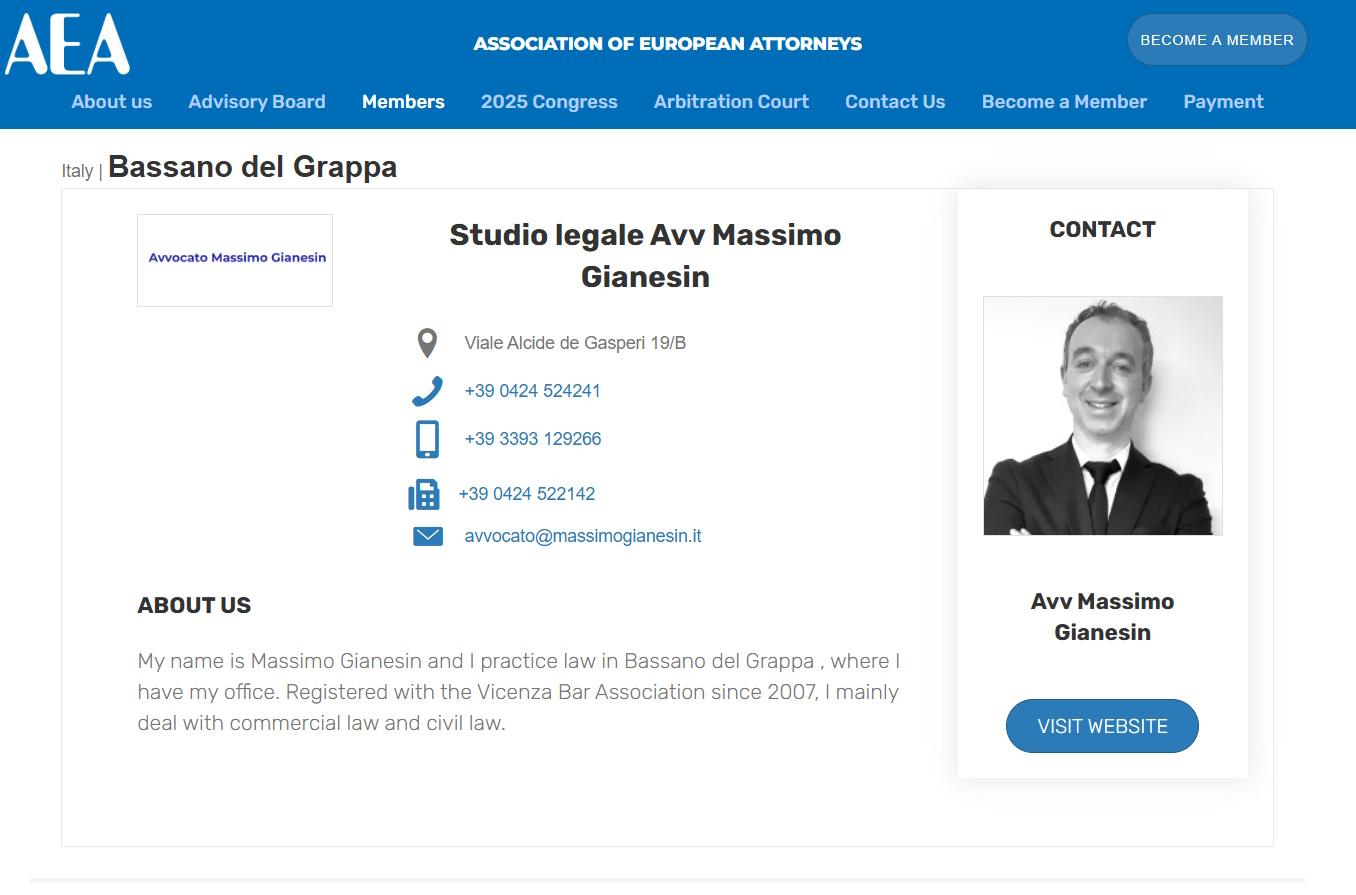Click the location pin icon
The image size is (1356, 895).
(x=427, y=342)
